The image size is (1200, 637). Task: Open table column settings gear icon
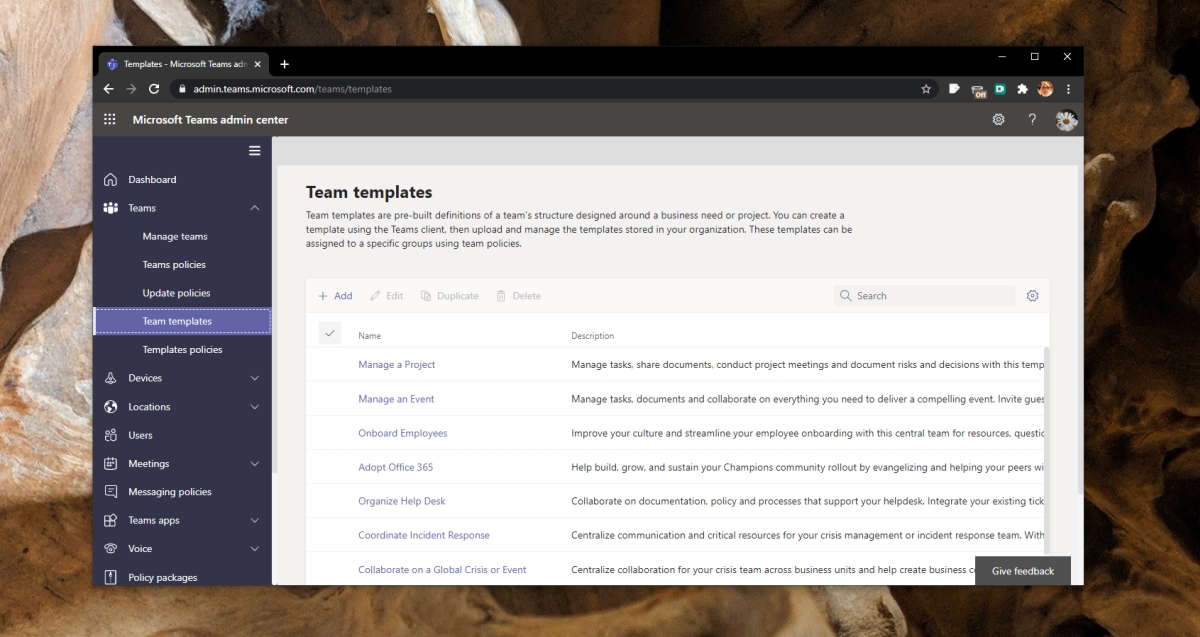coord(1033,296)
